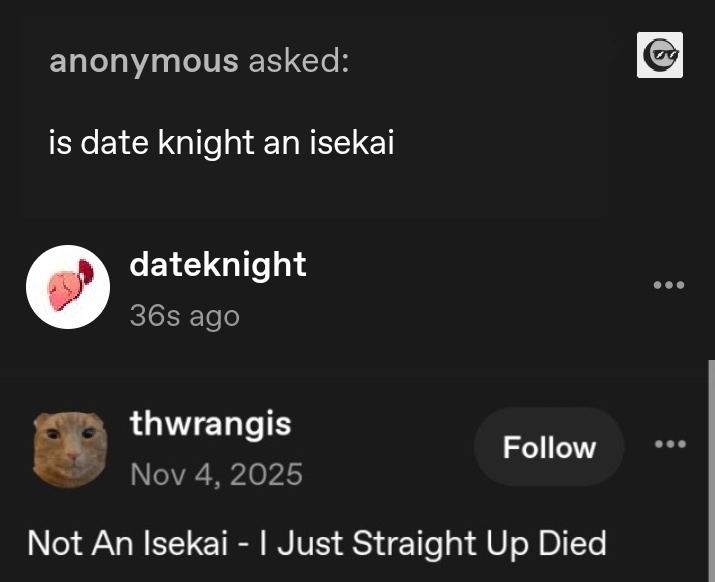The width and height of the screenshot is (715, 582).
Task: Open the 'Nov 4, 2025' timestamp permalink
Action: click(x=216, y=473)
